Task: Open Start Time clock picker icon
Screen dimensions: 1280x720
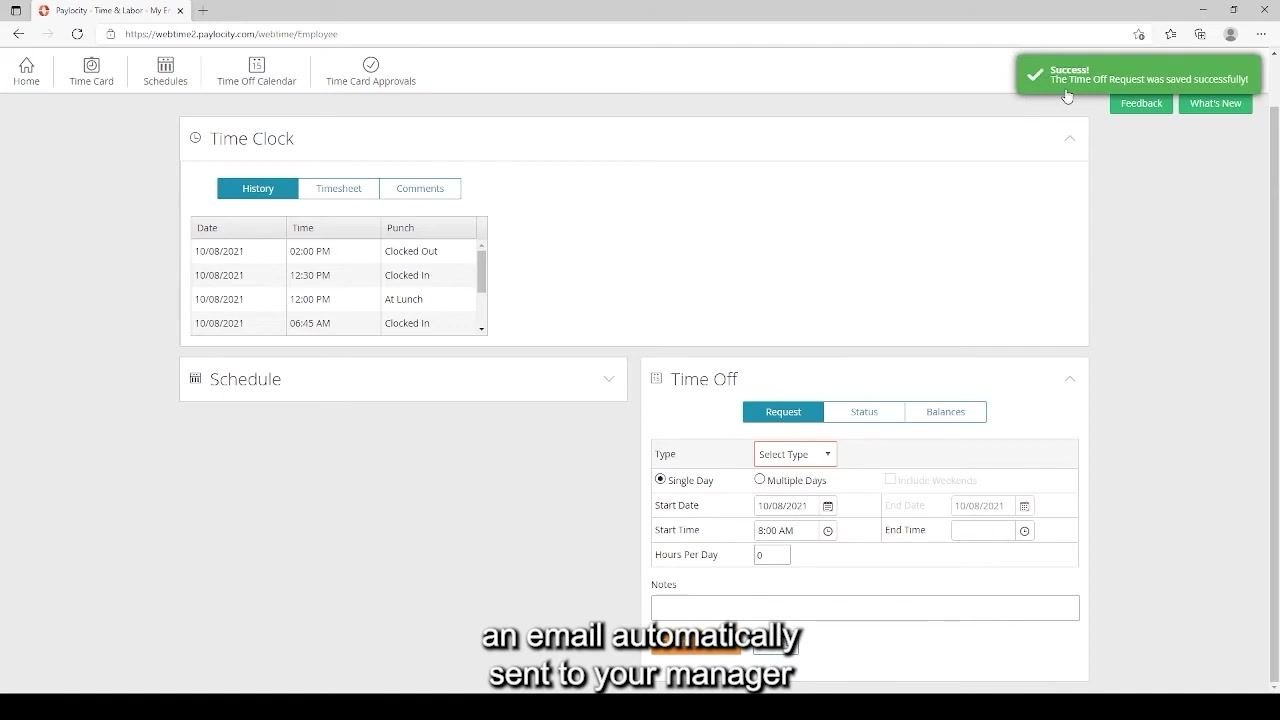Action: click(x=828, y=531)
